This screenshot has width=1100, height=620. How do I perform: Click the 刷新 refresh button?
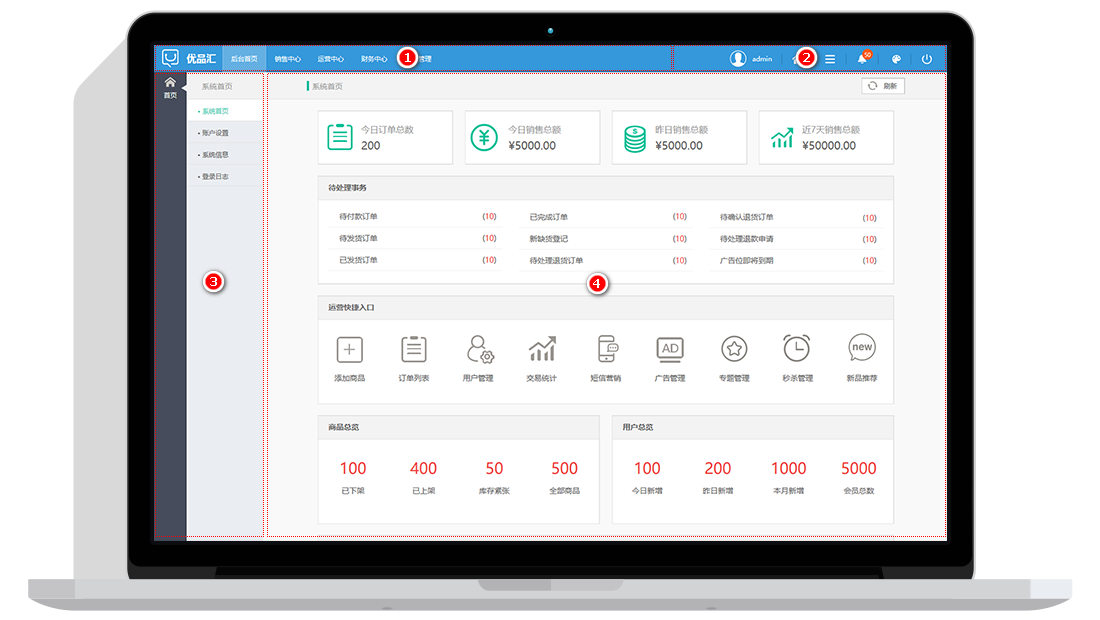click(x=883, y=86)
